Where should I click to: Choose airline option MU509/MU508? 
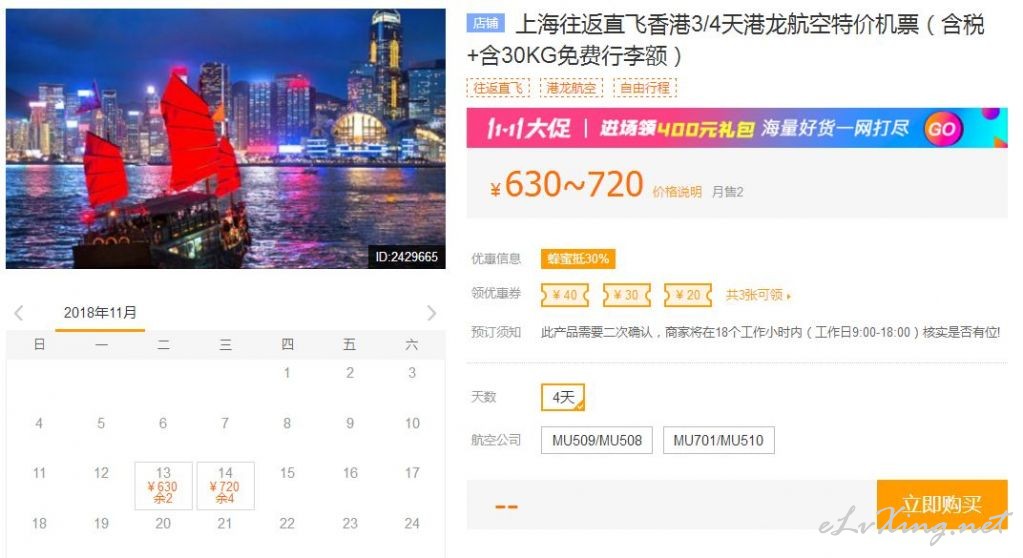[x=596, y=440]
